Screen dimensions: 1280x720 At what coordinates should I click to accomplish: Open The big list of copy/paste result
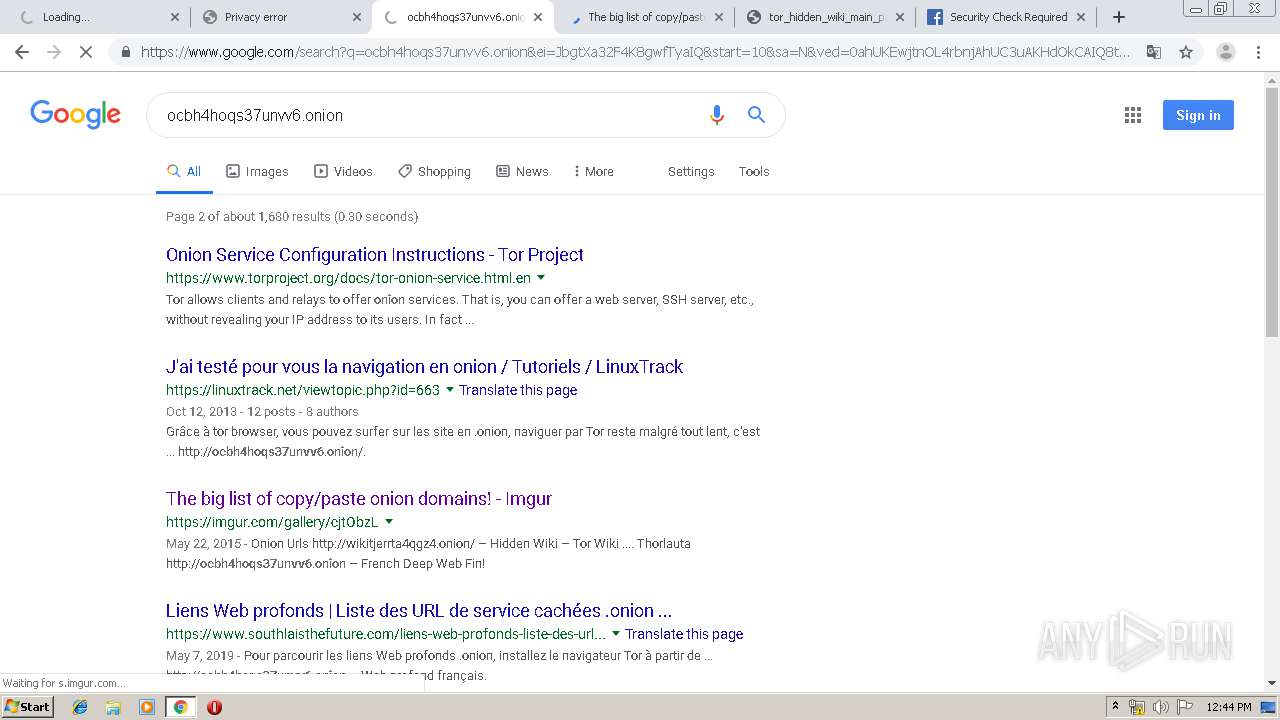click(x=359, y=499)
